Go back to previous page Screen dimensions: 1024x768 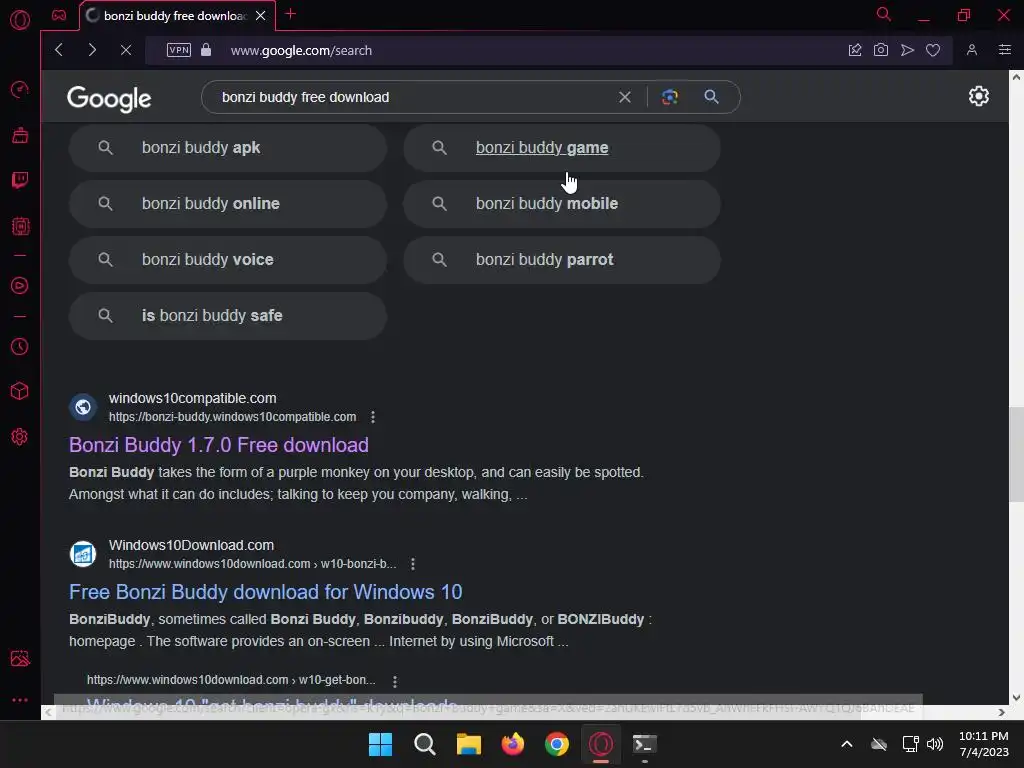pos(59,50)
